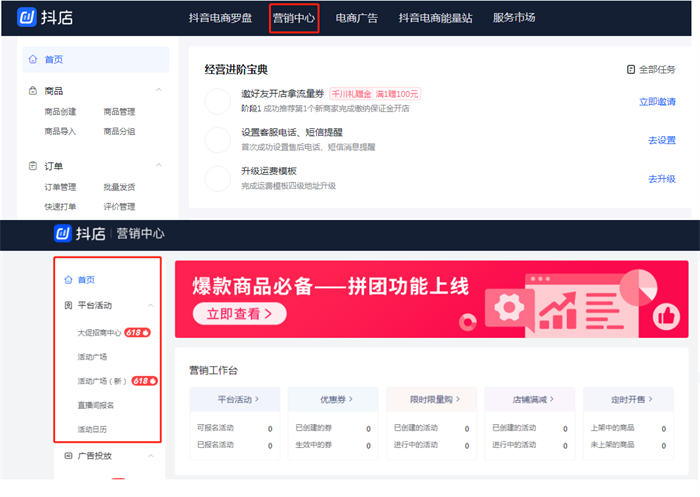Click the 立即邀请 link
Viewport: 700px width, 497px height.
(657, 102)
